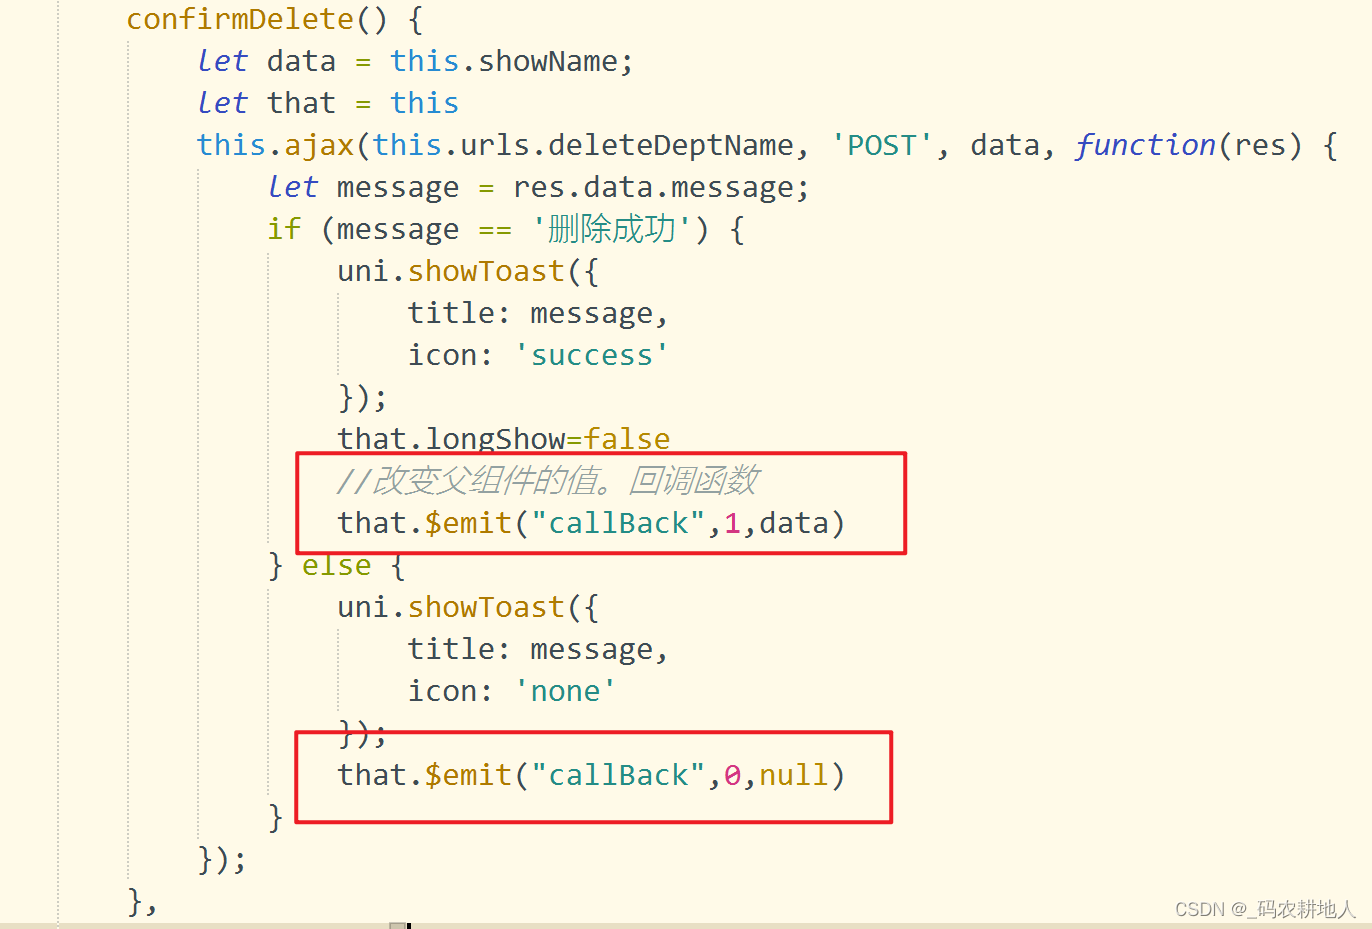Viewport: 1372px width, 929px height.
Task: Click the 'that.longShow=false' statement
Action: coord(504,439)
